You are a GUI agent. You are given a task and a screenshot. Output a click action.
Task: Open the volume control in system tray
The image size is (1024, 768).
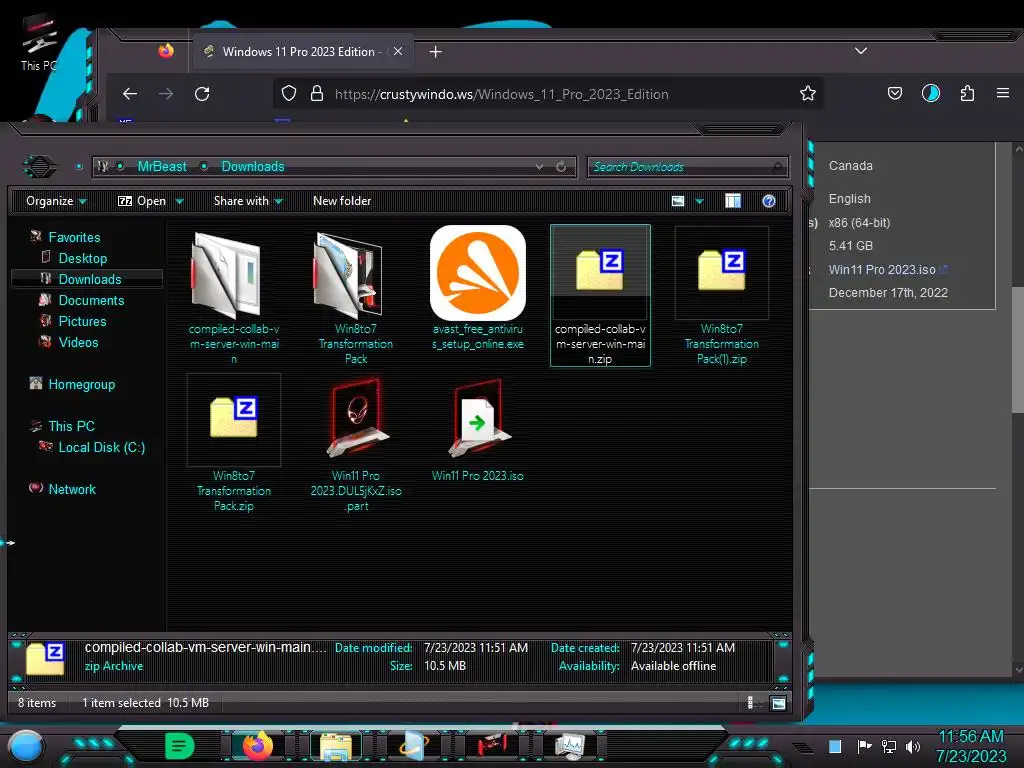pos(913,746)
